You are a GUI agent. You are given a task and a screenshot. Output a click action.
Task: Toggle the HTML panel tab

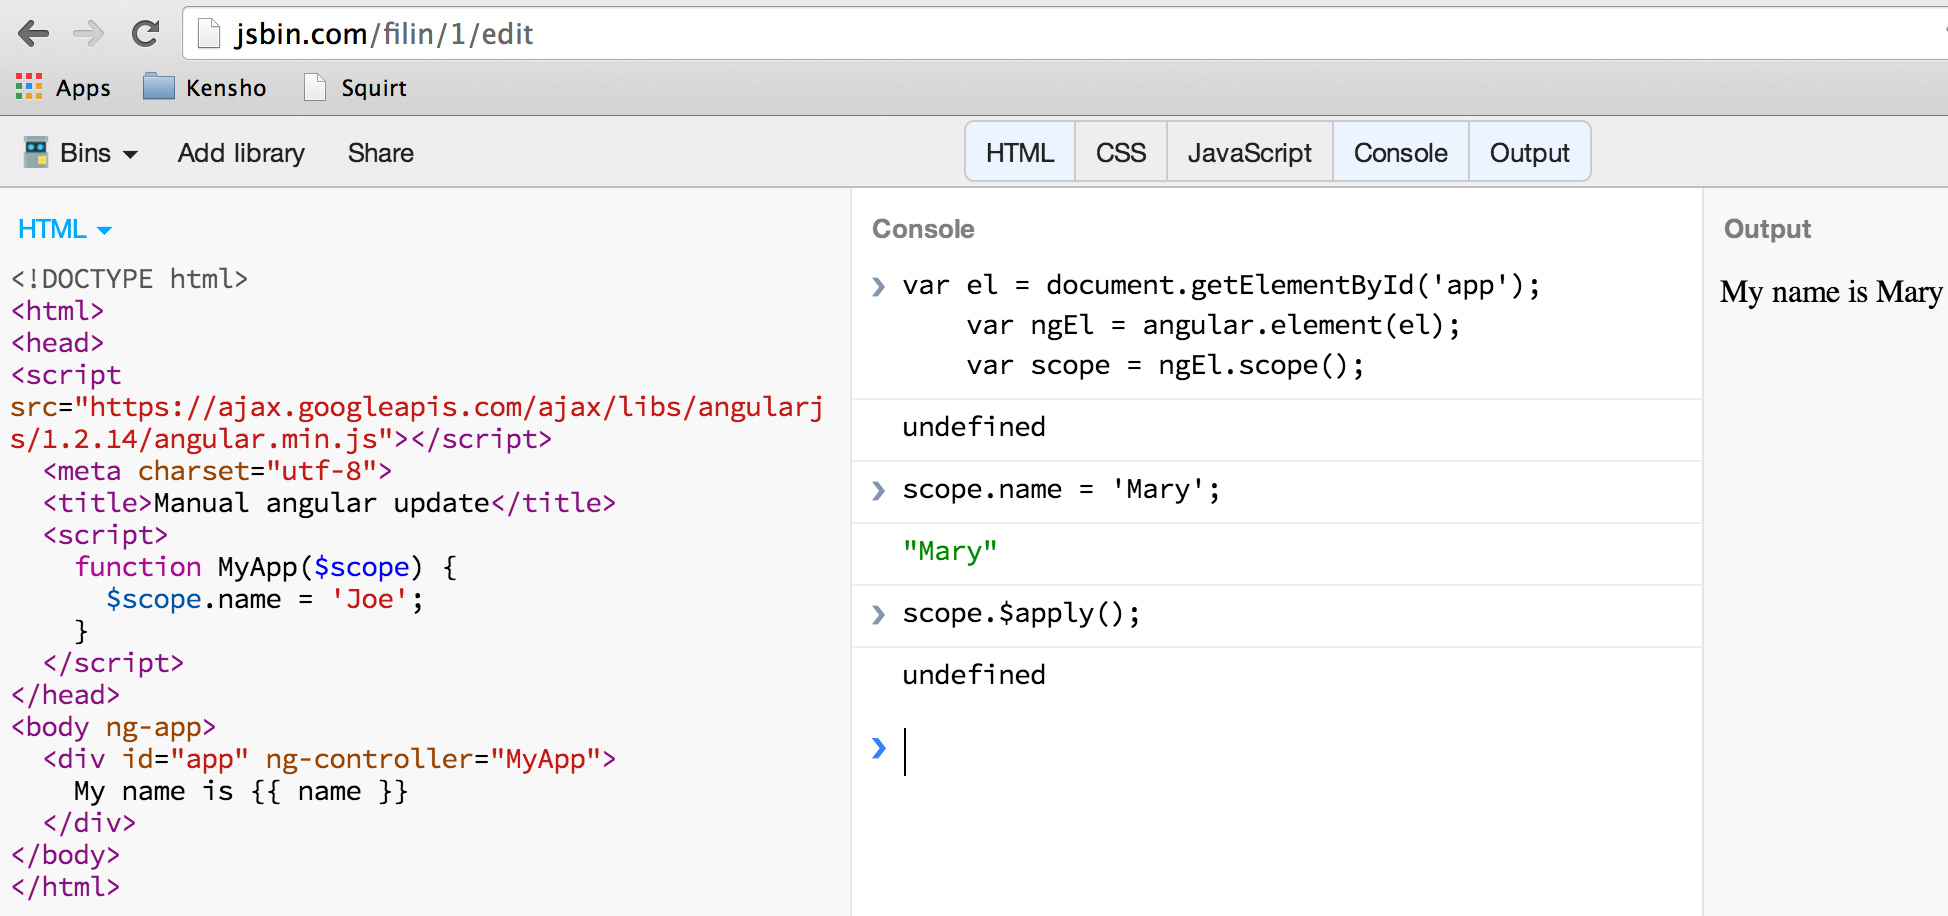pos(1020,152)
